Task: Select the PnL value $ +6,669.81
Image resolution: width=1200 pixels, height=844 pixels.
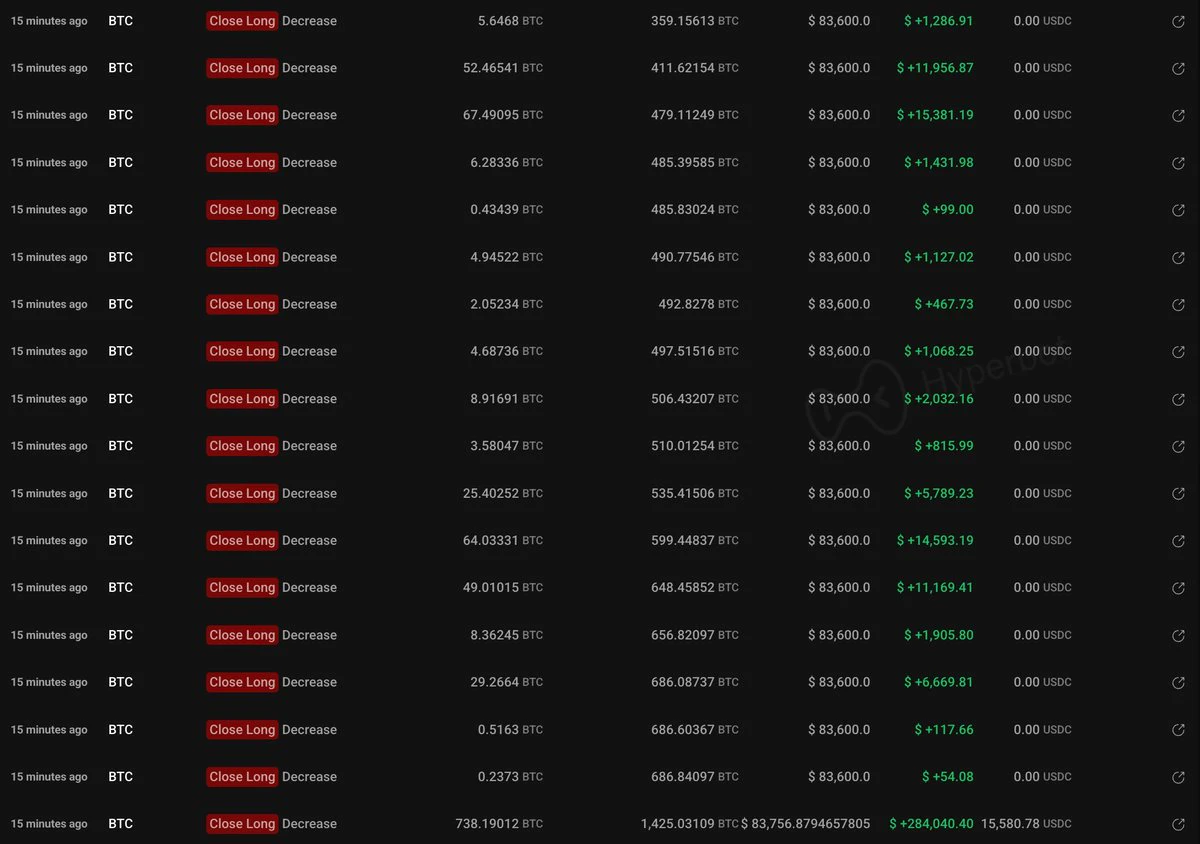Action: click(x=939, y=682)
